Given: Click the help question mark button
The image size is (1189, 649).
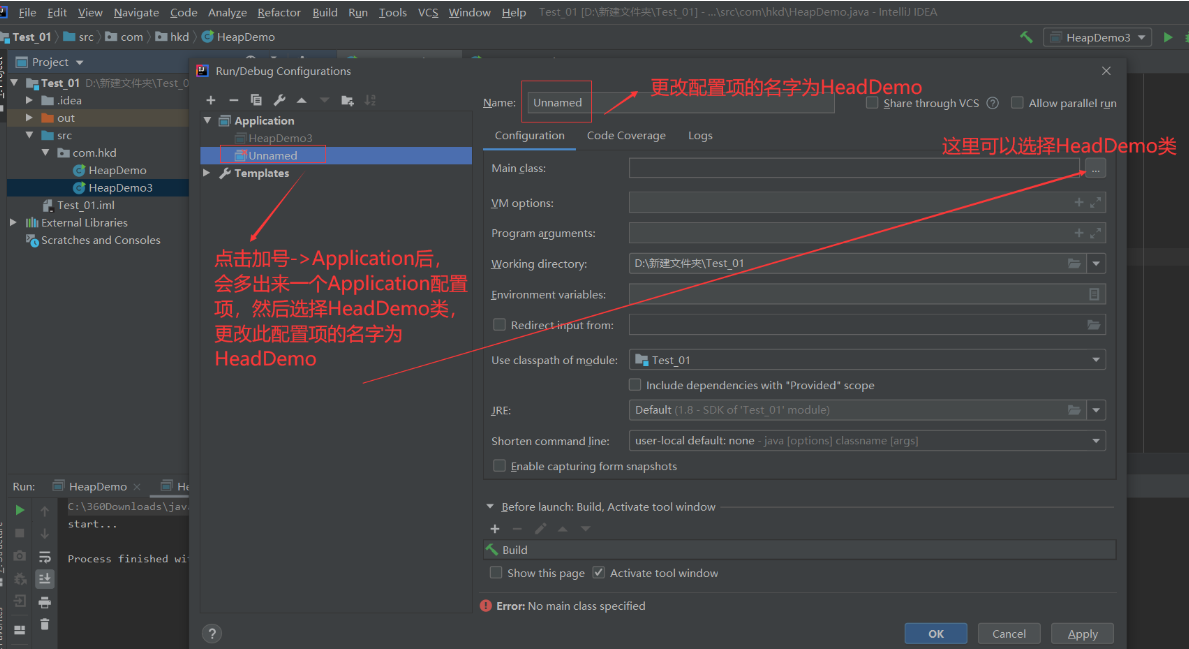Looking at the screenshot, I should coord(212,633).
